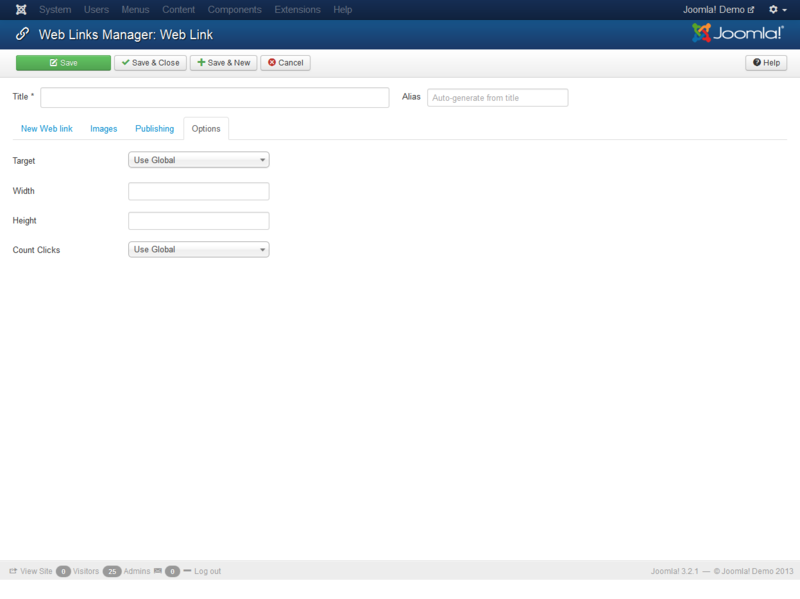
Task: Click the 0 Visitors badge
Action: point(63,571)
